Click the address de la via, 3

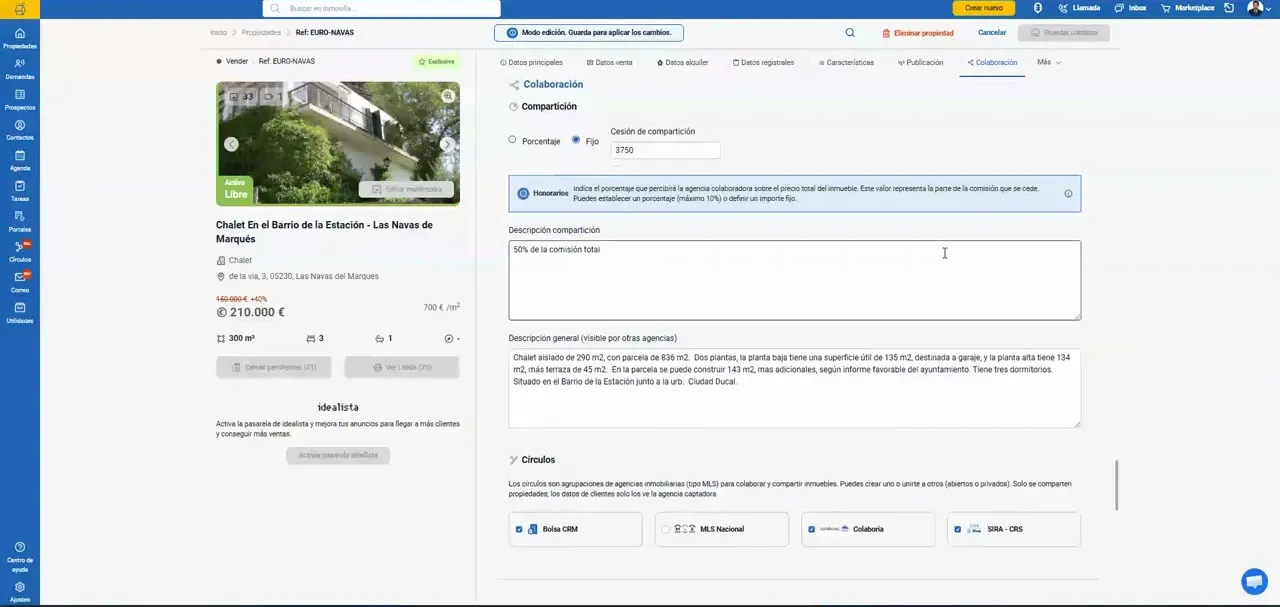point(303,276)
